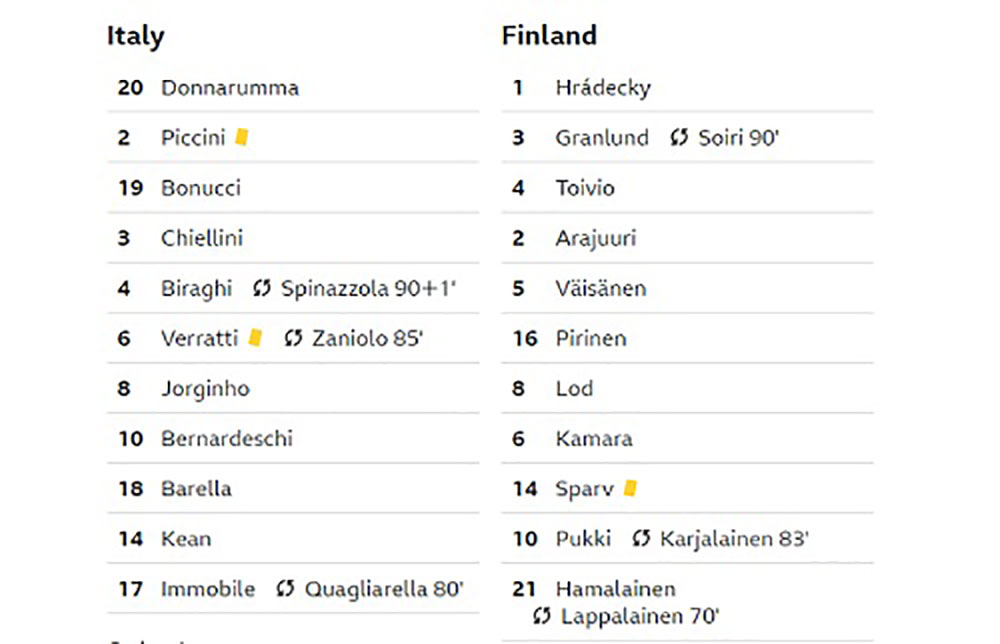The height and width of the screenshot is (644, 1000).
Task: Click player name Hamalainen
Action: [615, 589]
